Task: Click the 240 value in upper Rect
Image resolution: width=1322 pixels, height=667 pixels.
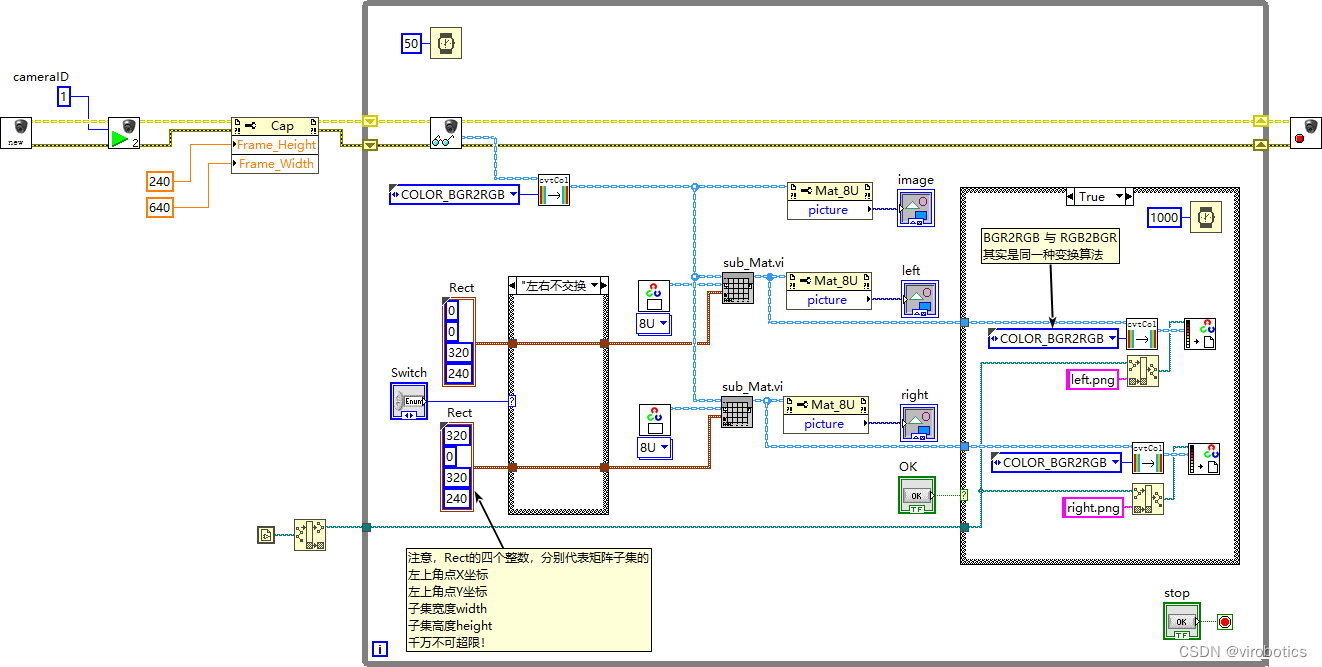Action: pos(458,373)
